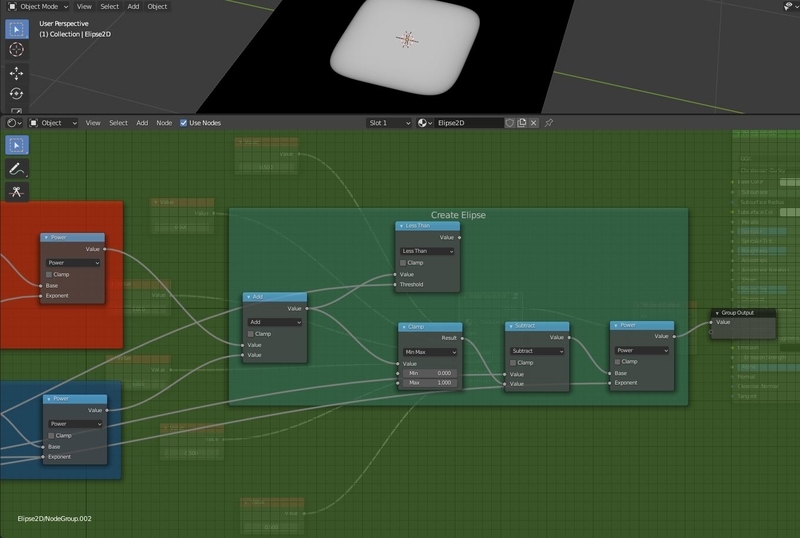Screen dimensions: 800x538
Task: Toggle fake user shield for Elipse2D
Action: tap(509, 123)
